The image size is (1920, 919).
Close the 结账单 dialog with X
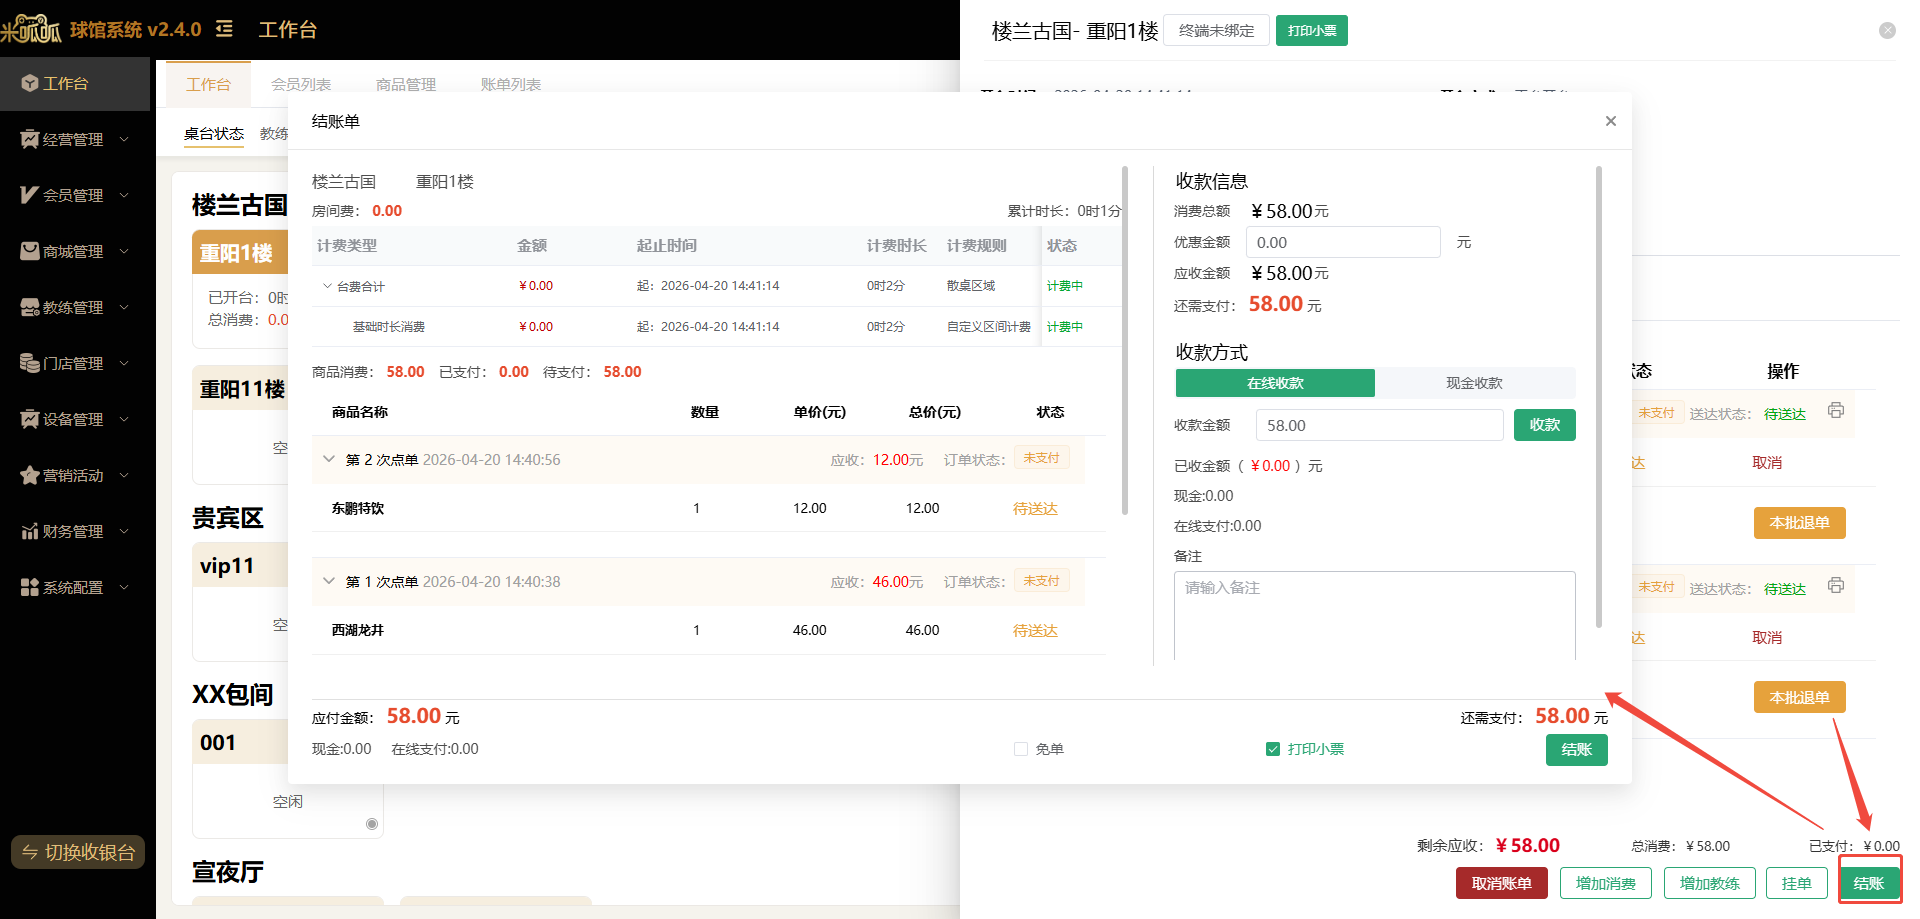tap(1610, 121)
